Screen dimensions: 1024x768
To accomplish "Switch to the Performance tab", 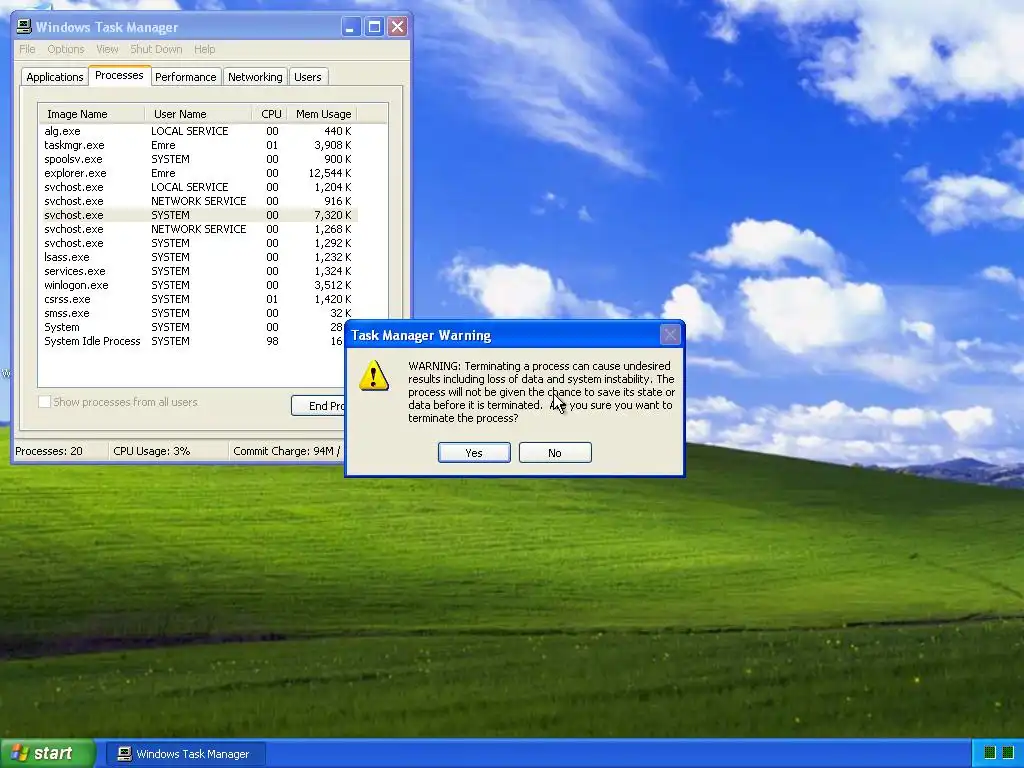I will 185,76.
